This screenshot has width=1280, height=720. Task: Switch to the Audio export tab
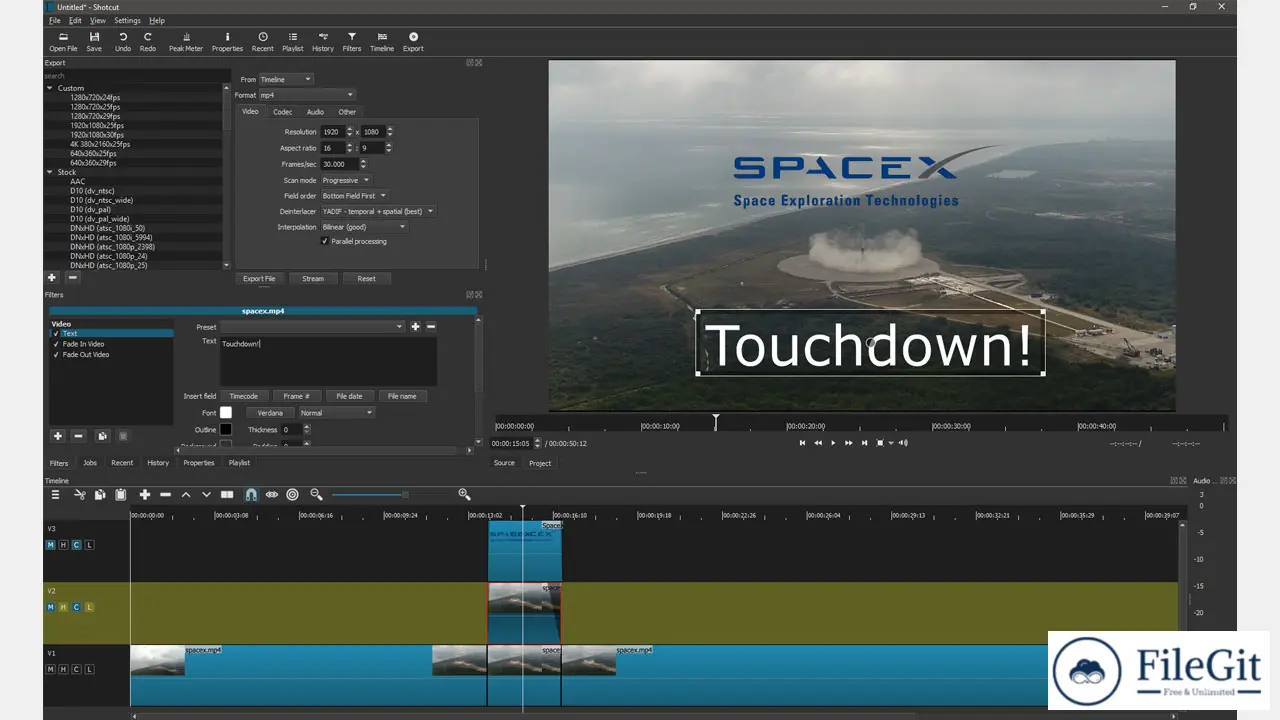(x=315, y=112)
